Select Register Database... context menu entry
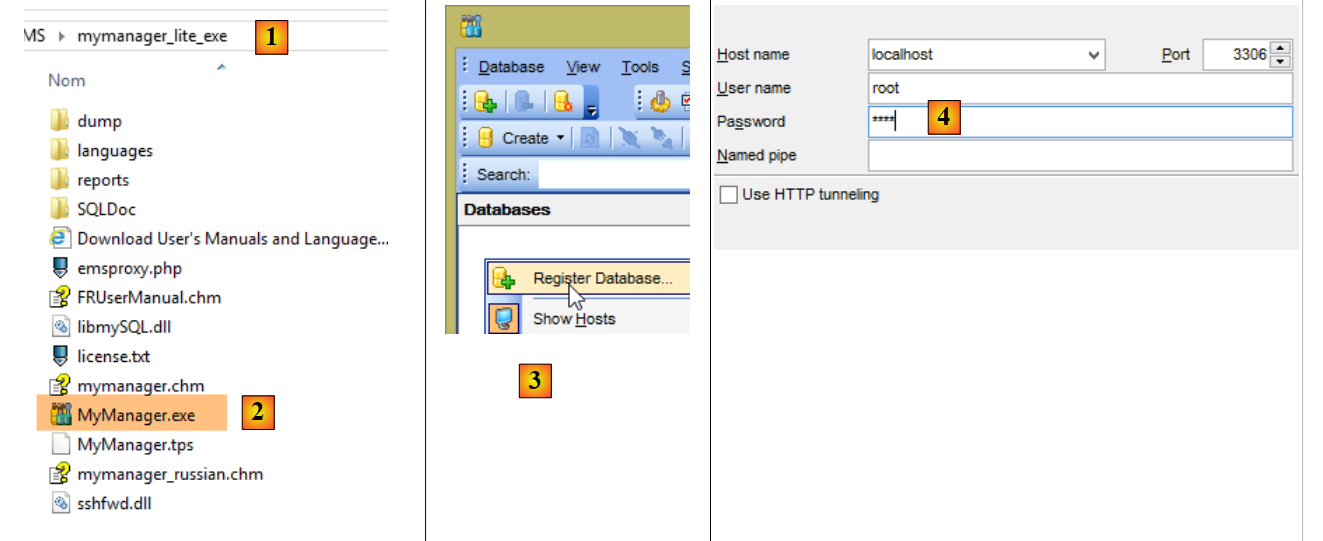This screenshot has width=1323, height=541. pos(602,278)
